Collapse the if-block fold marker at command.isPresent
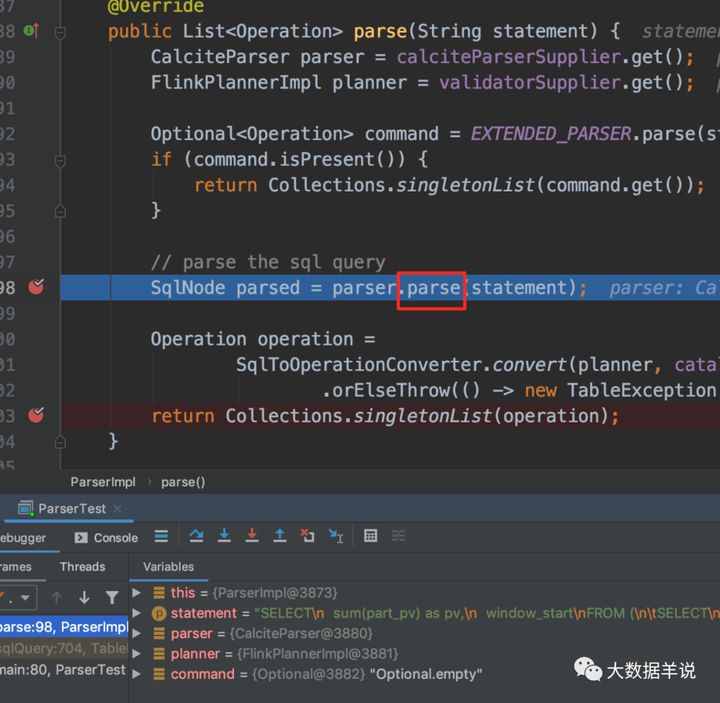 pos(60,161)
